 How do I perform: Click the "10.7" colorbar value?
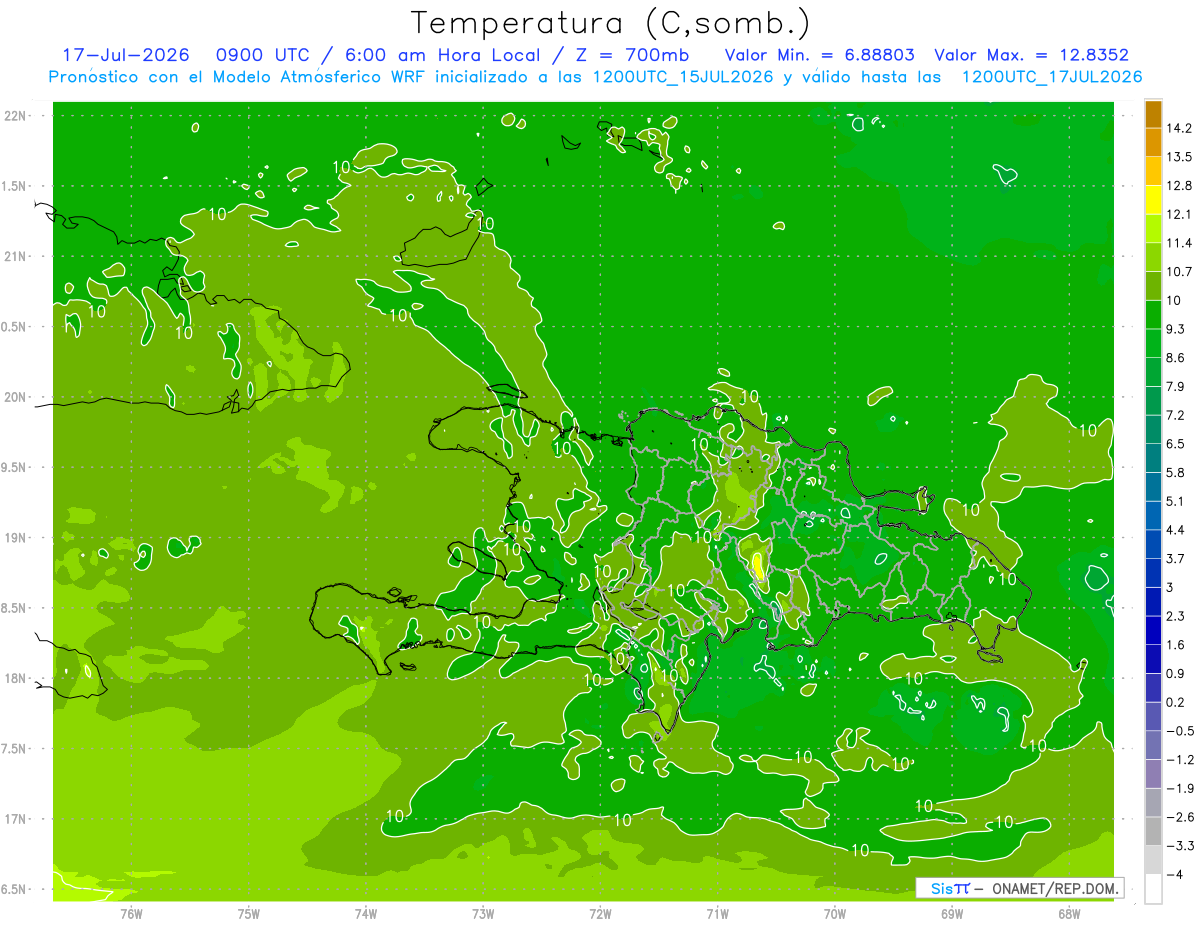point(1179,272)
